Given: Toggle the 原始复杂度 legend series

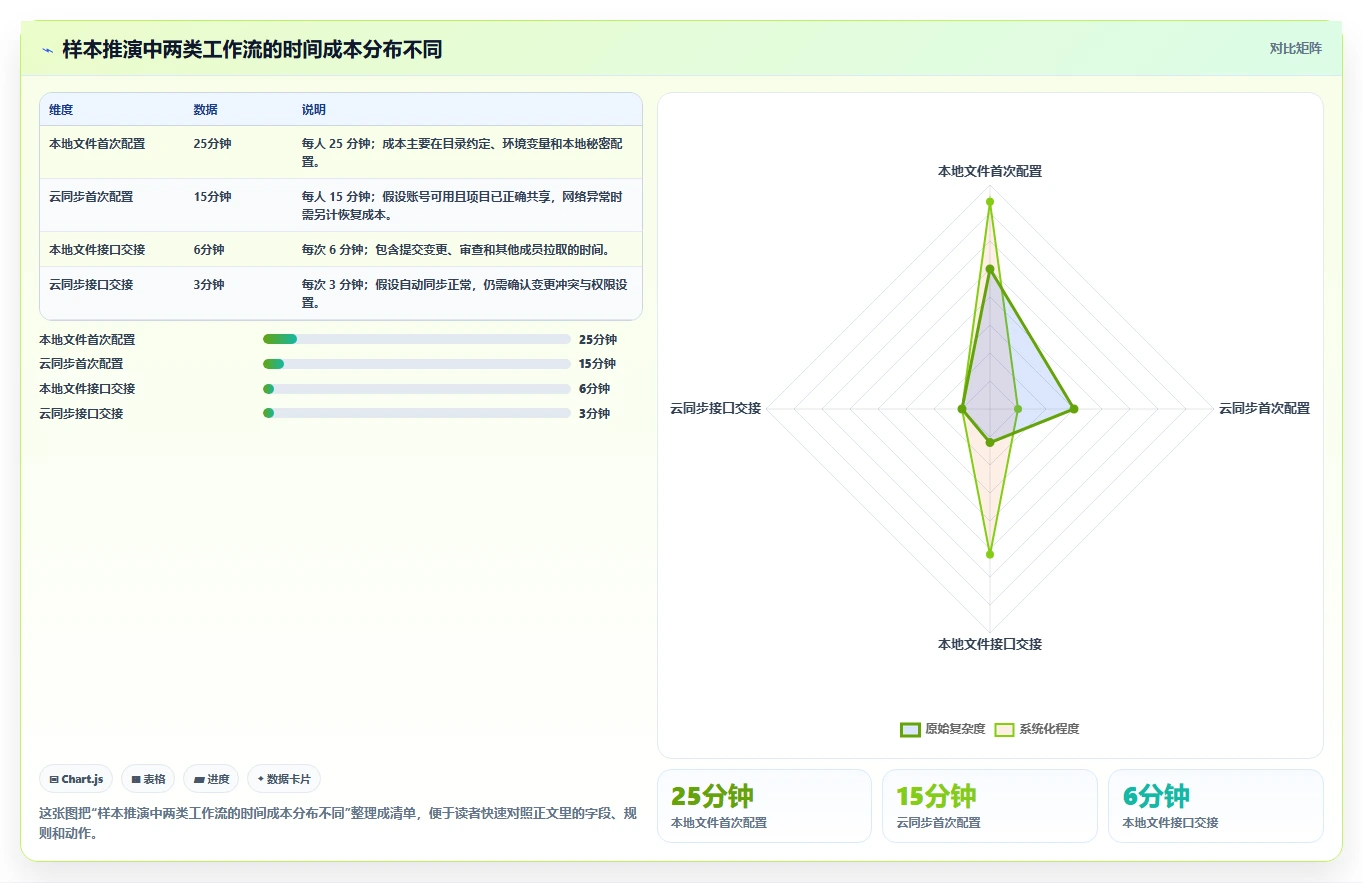Looking at the screenshot, I should coord(942,729).
